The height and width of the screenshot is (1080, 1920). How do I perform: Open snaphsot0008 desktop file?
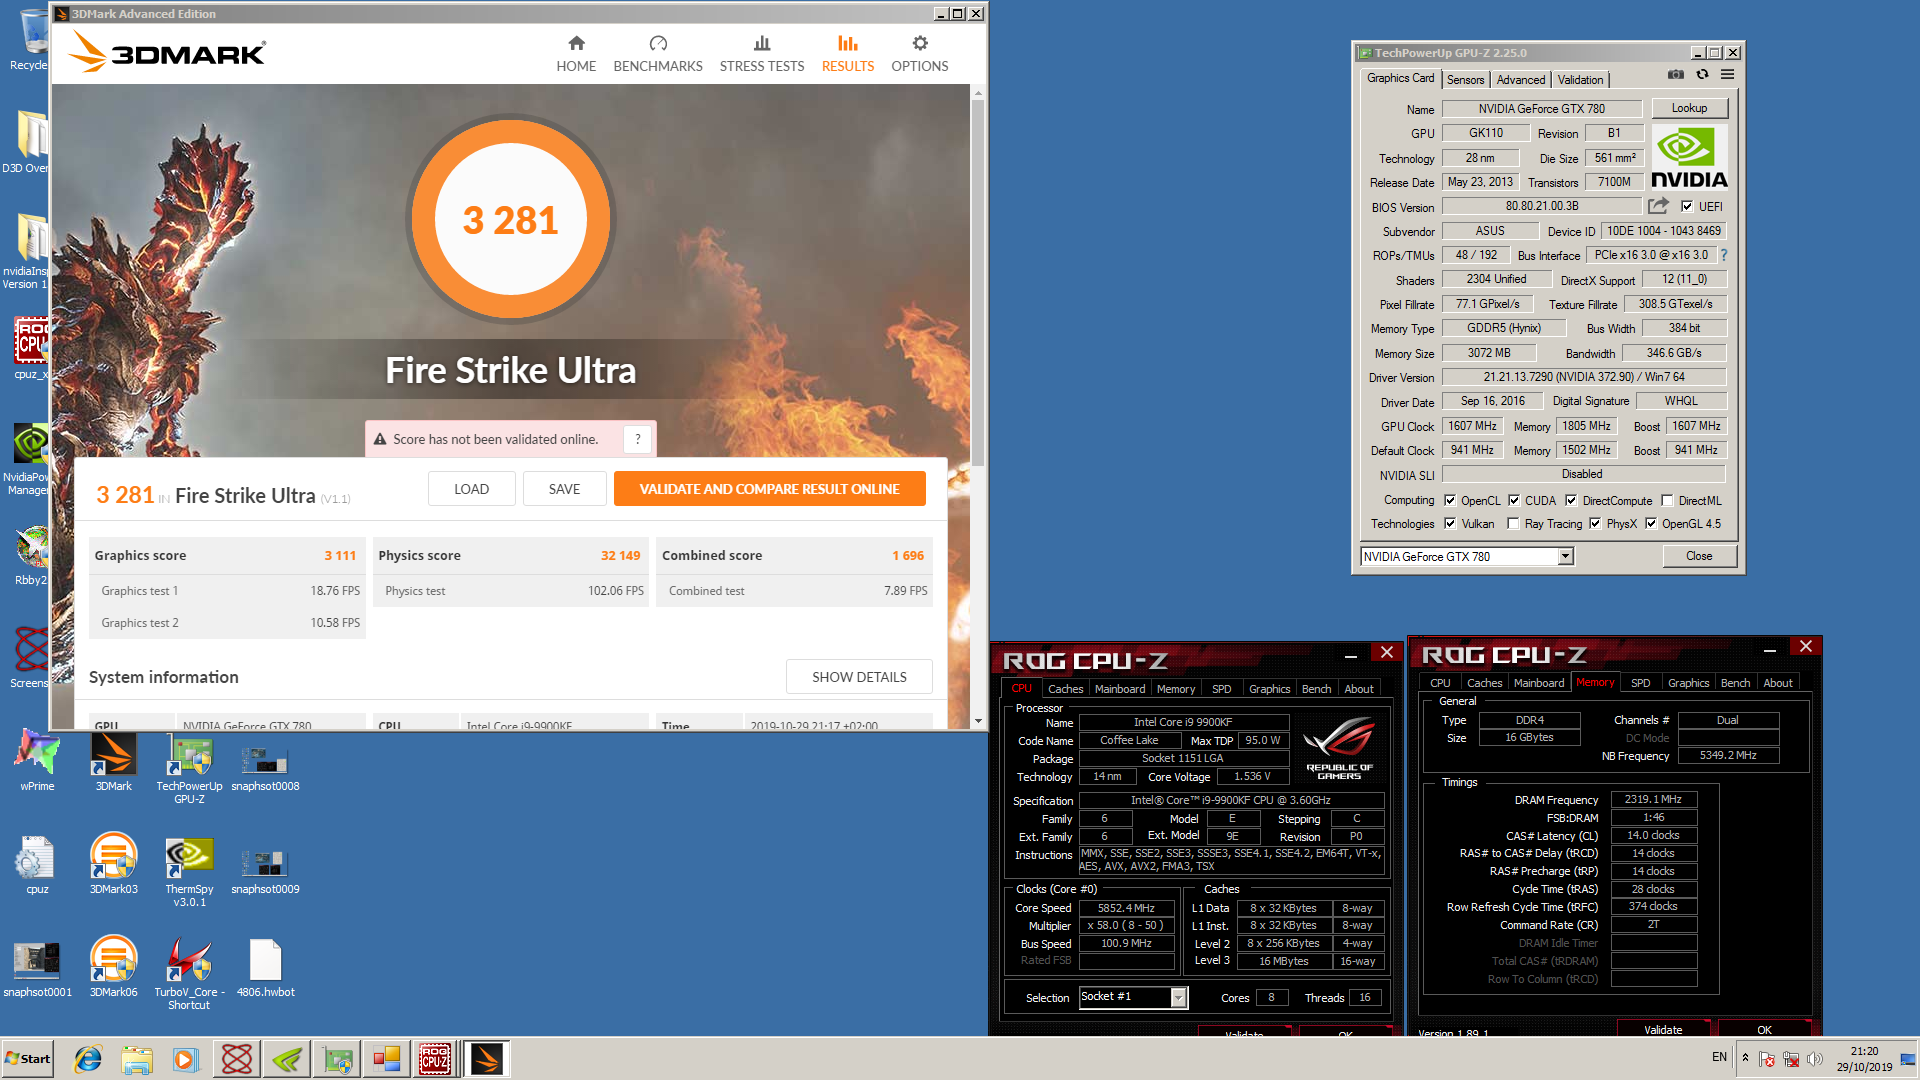pyautogui.click(x=265, y=767)
